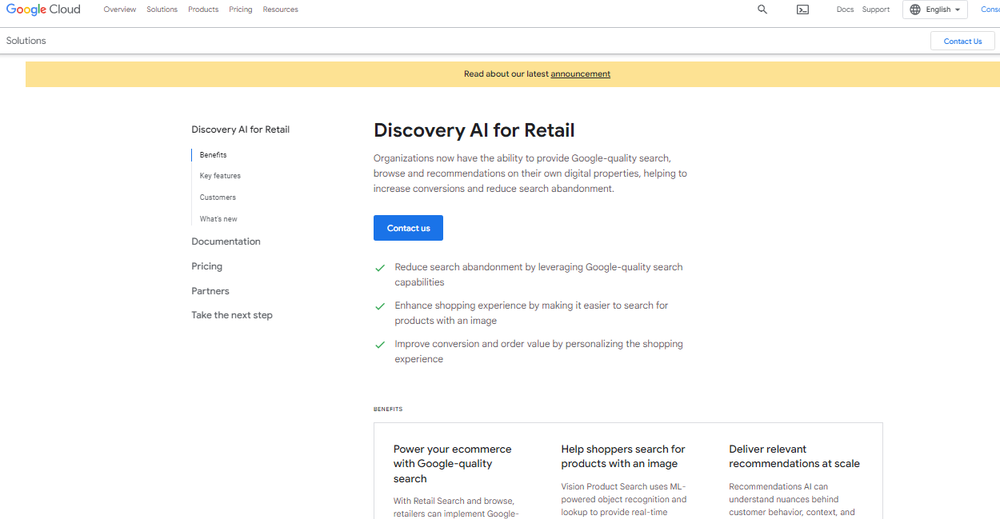1000x519 pixels.
Task: Click the Google Cloud logo
Action: click(x=43, y=10)
